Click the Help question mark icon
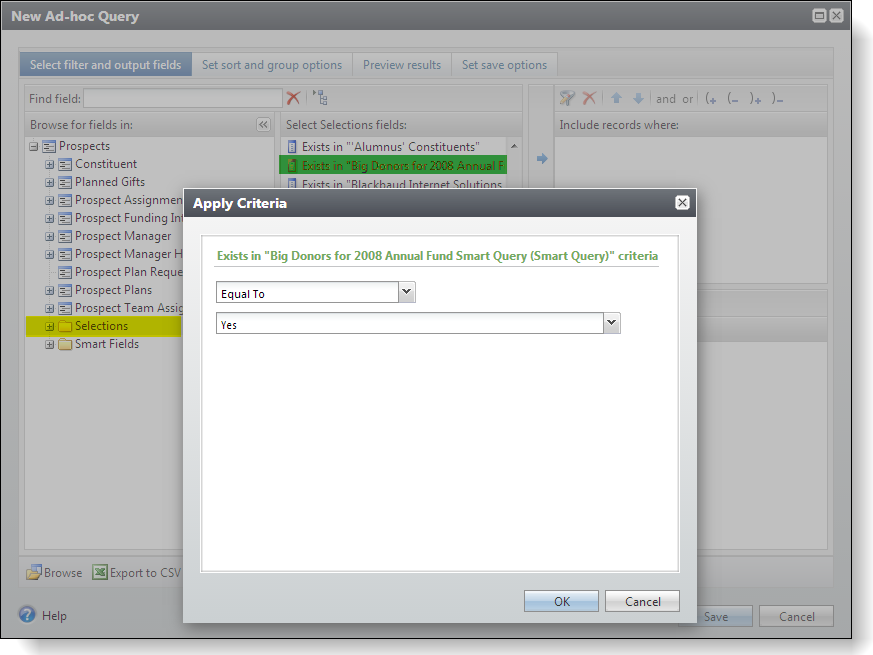 28,615
